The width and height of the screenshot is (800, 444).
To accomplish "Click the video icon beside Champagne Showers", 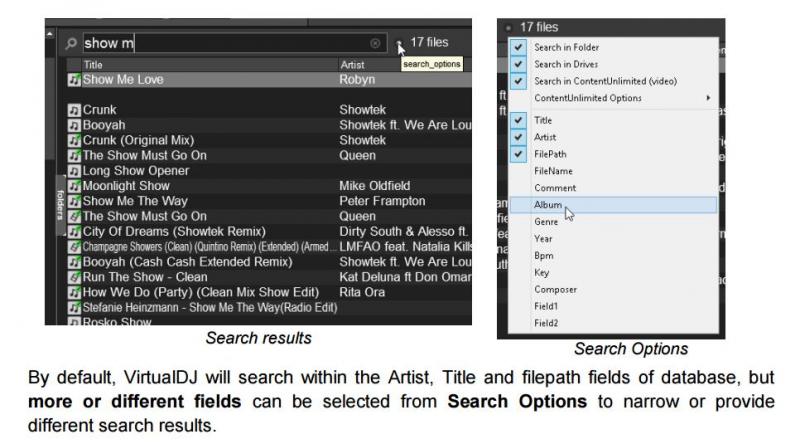I will coord(74,246).
